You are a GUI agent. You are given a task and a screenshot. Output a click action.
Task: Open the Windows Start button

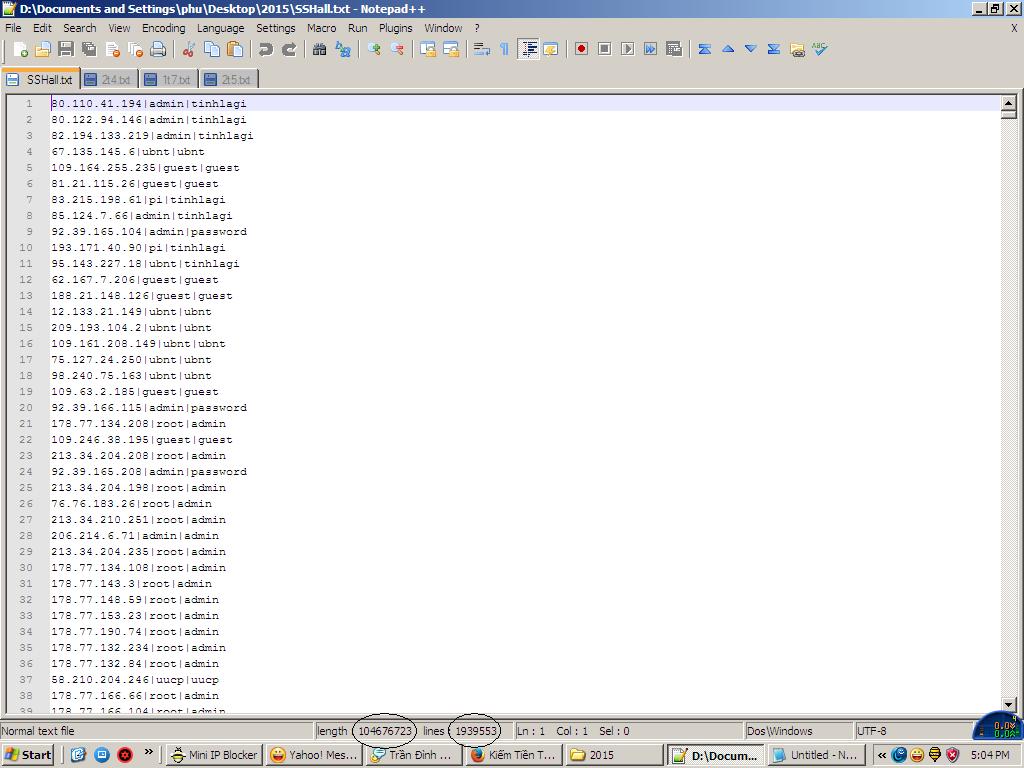(28, 755)
